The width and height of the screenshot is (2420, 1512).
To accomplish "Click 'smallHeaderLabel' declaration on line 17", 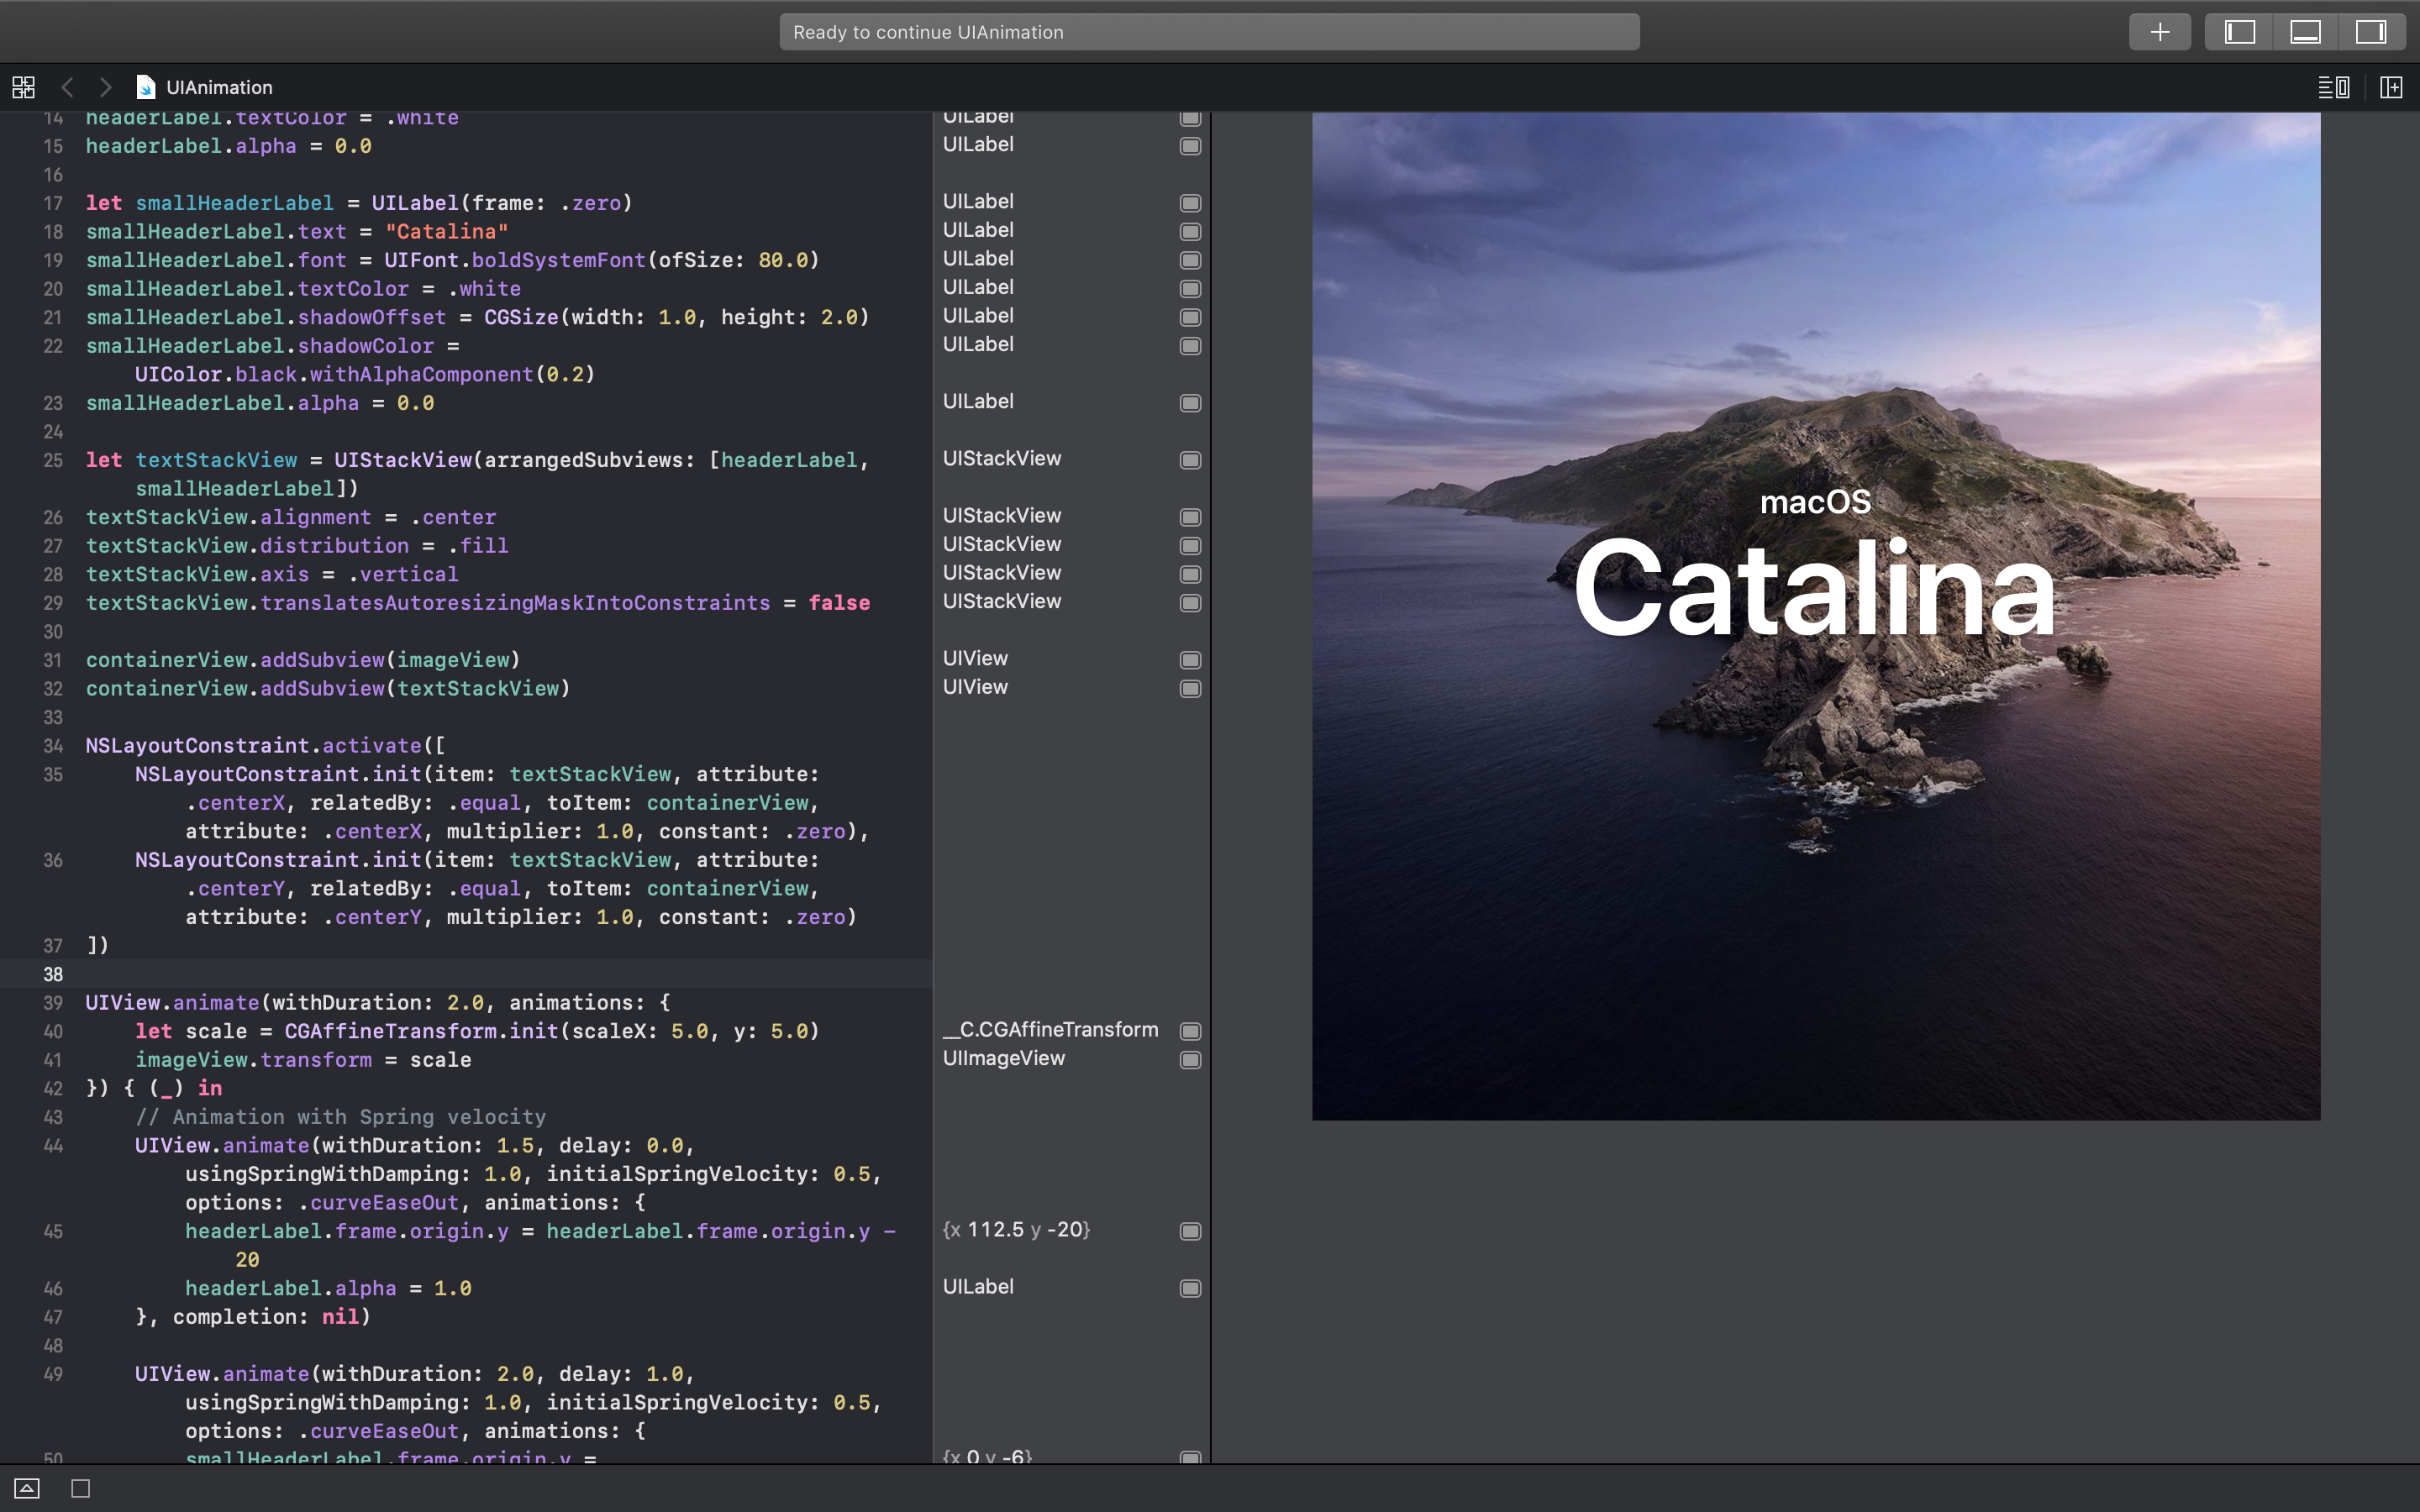I will click(234, 203).
